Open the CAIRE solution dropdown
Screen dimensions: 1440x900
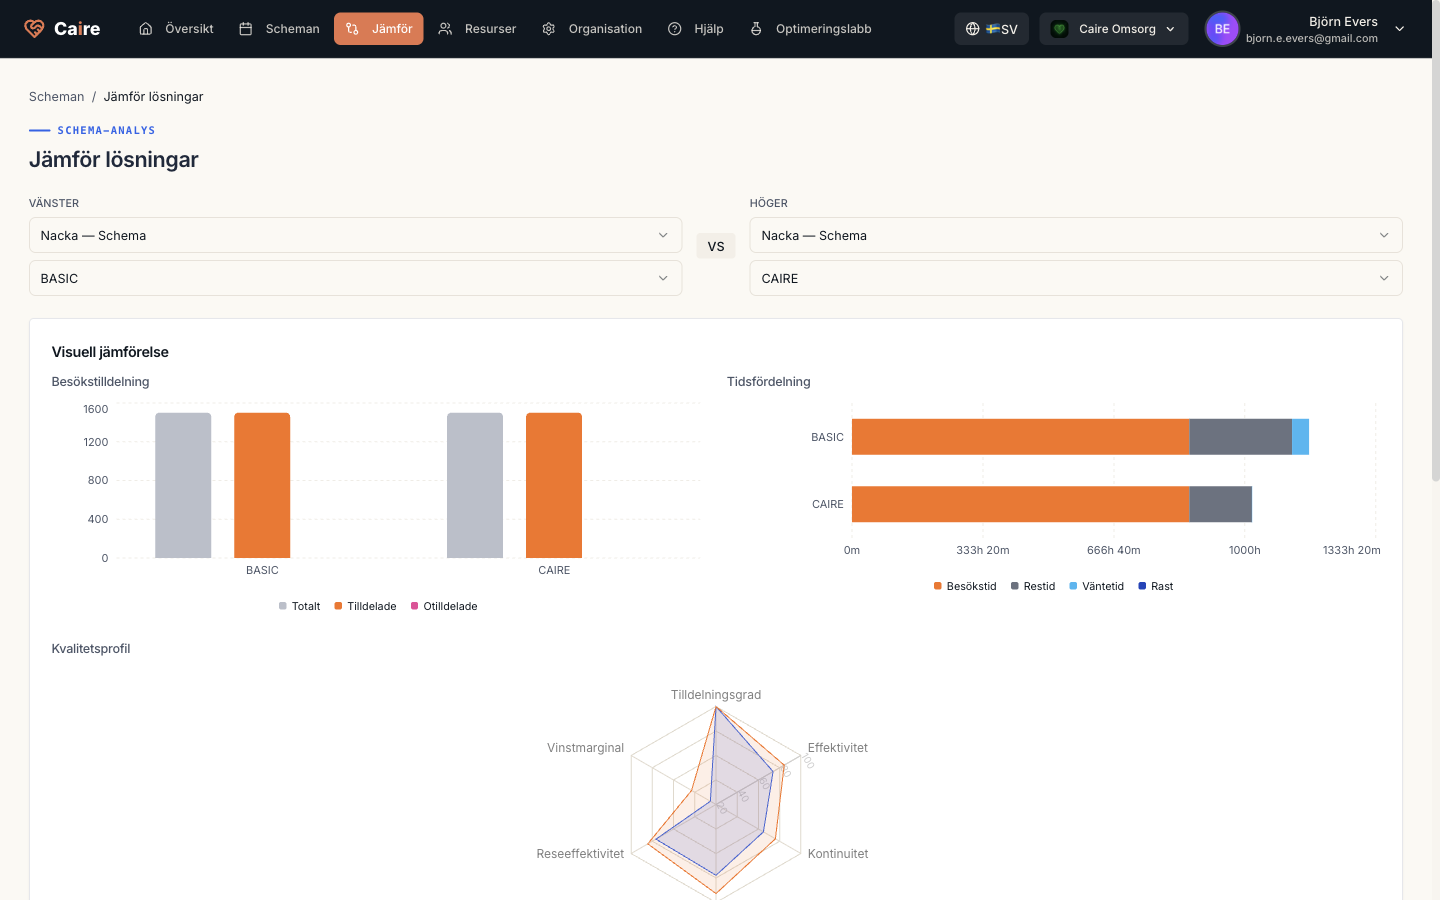tap(1076, 278)
